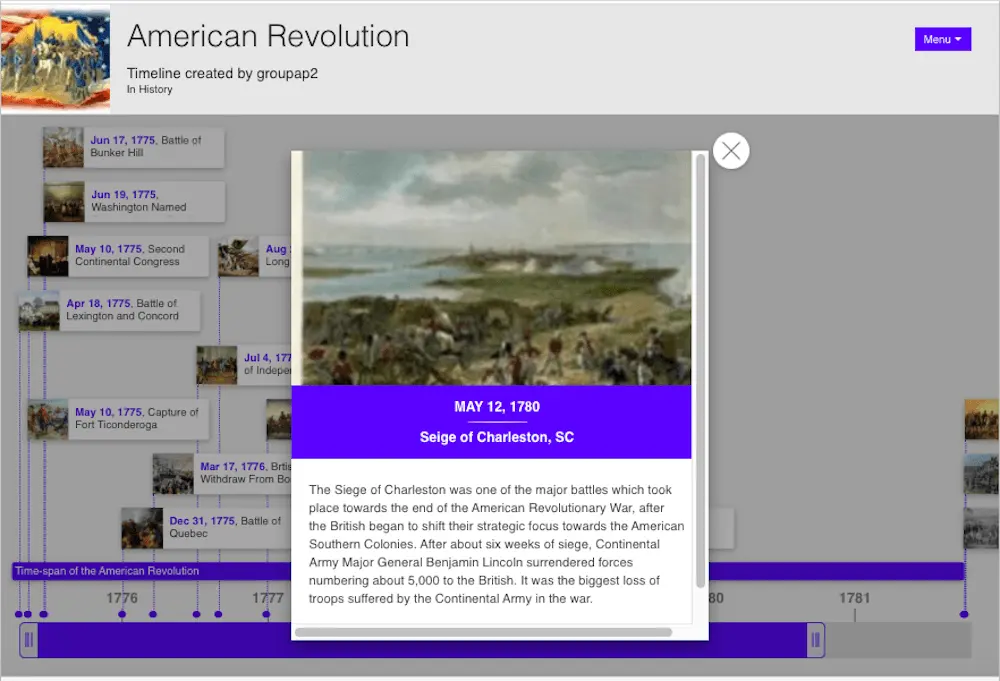This screenshot has height=681, width=1000.
Task: Click the Jun 19, 1775 event thumbnail
Action: 64,201
